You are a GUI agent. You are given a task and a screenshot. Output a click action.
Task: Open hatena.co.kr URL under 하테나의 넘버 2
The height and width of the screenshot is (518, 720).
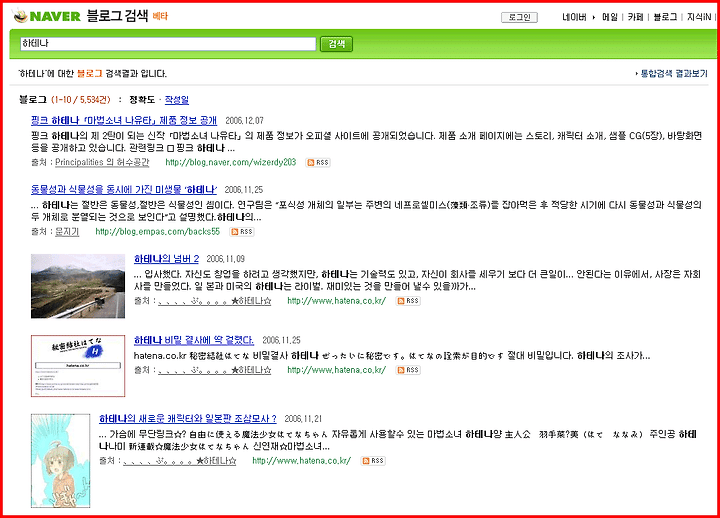pos(337,301)
